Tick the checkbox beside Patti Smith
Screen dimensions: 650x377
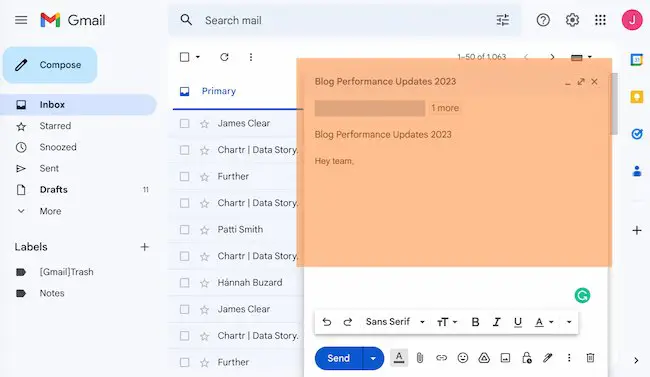pyautogui.click(x=184, y=229)
